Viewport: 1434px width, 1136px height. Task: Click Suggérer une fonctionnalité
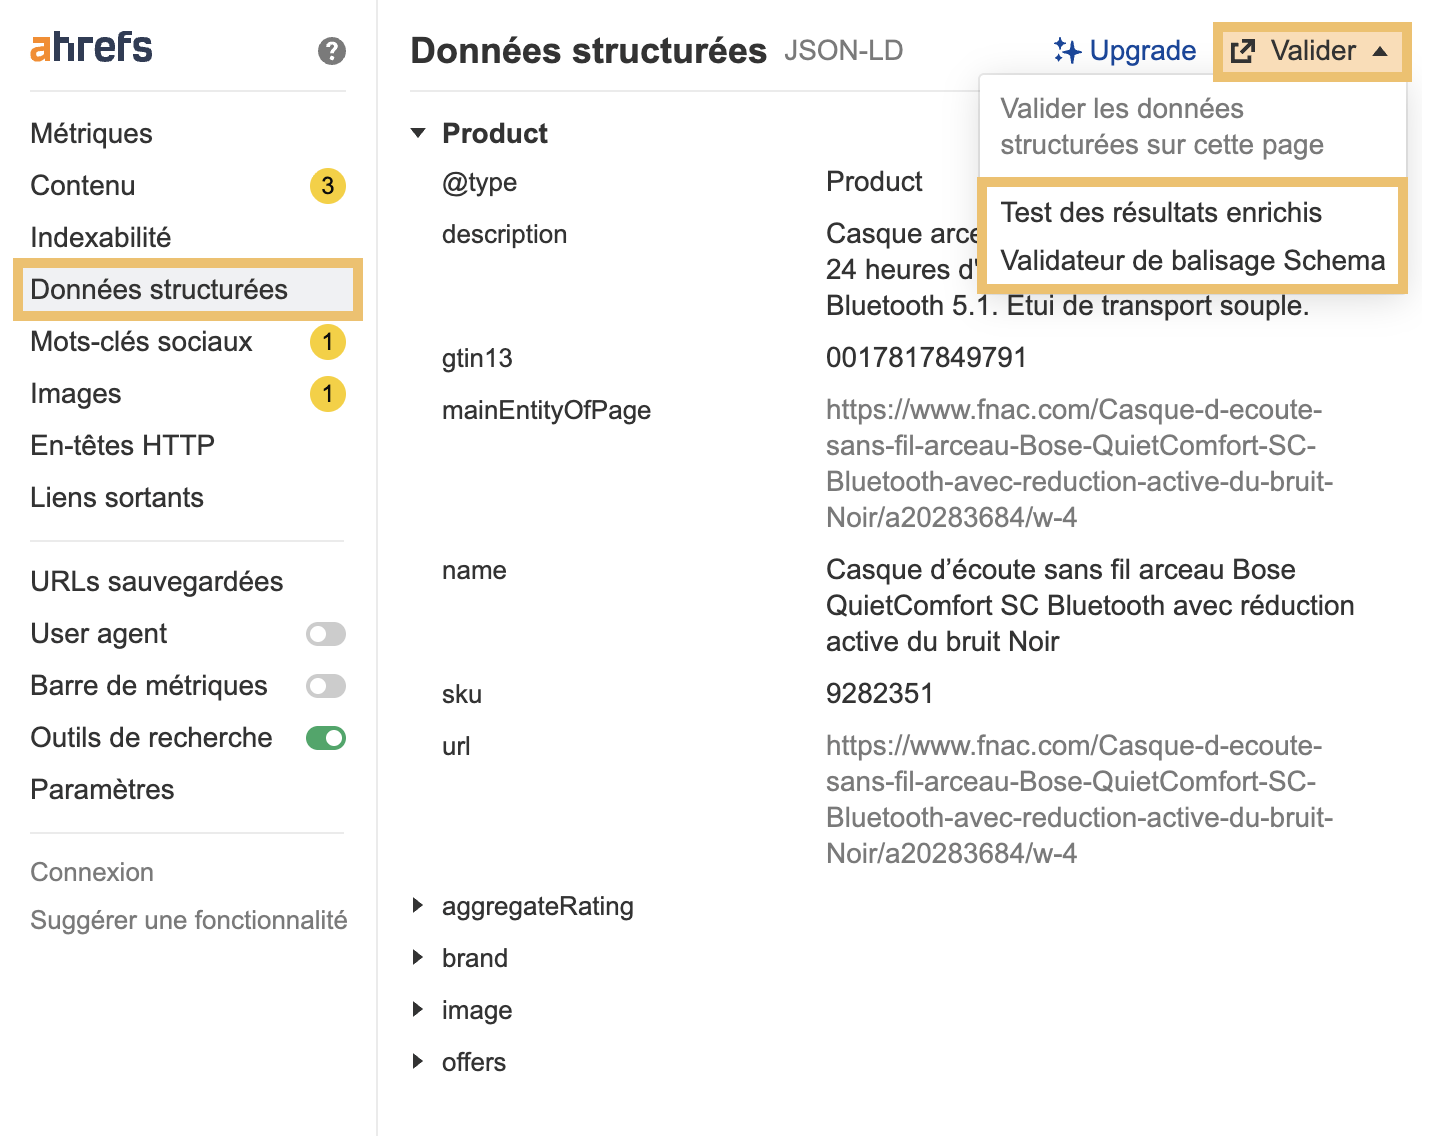coord(188,920)
